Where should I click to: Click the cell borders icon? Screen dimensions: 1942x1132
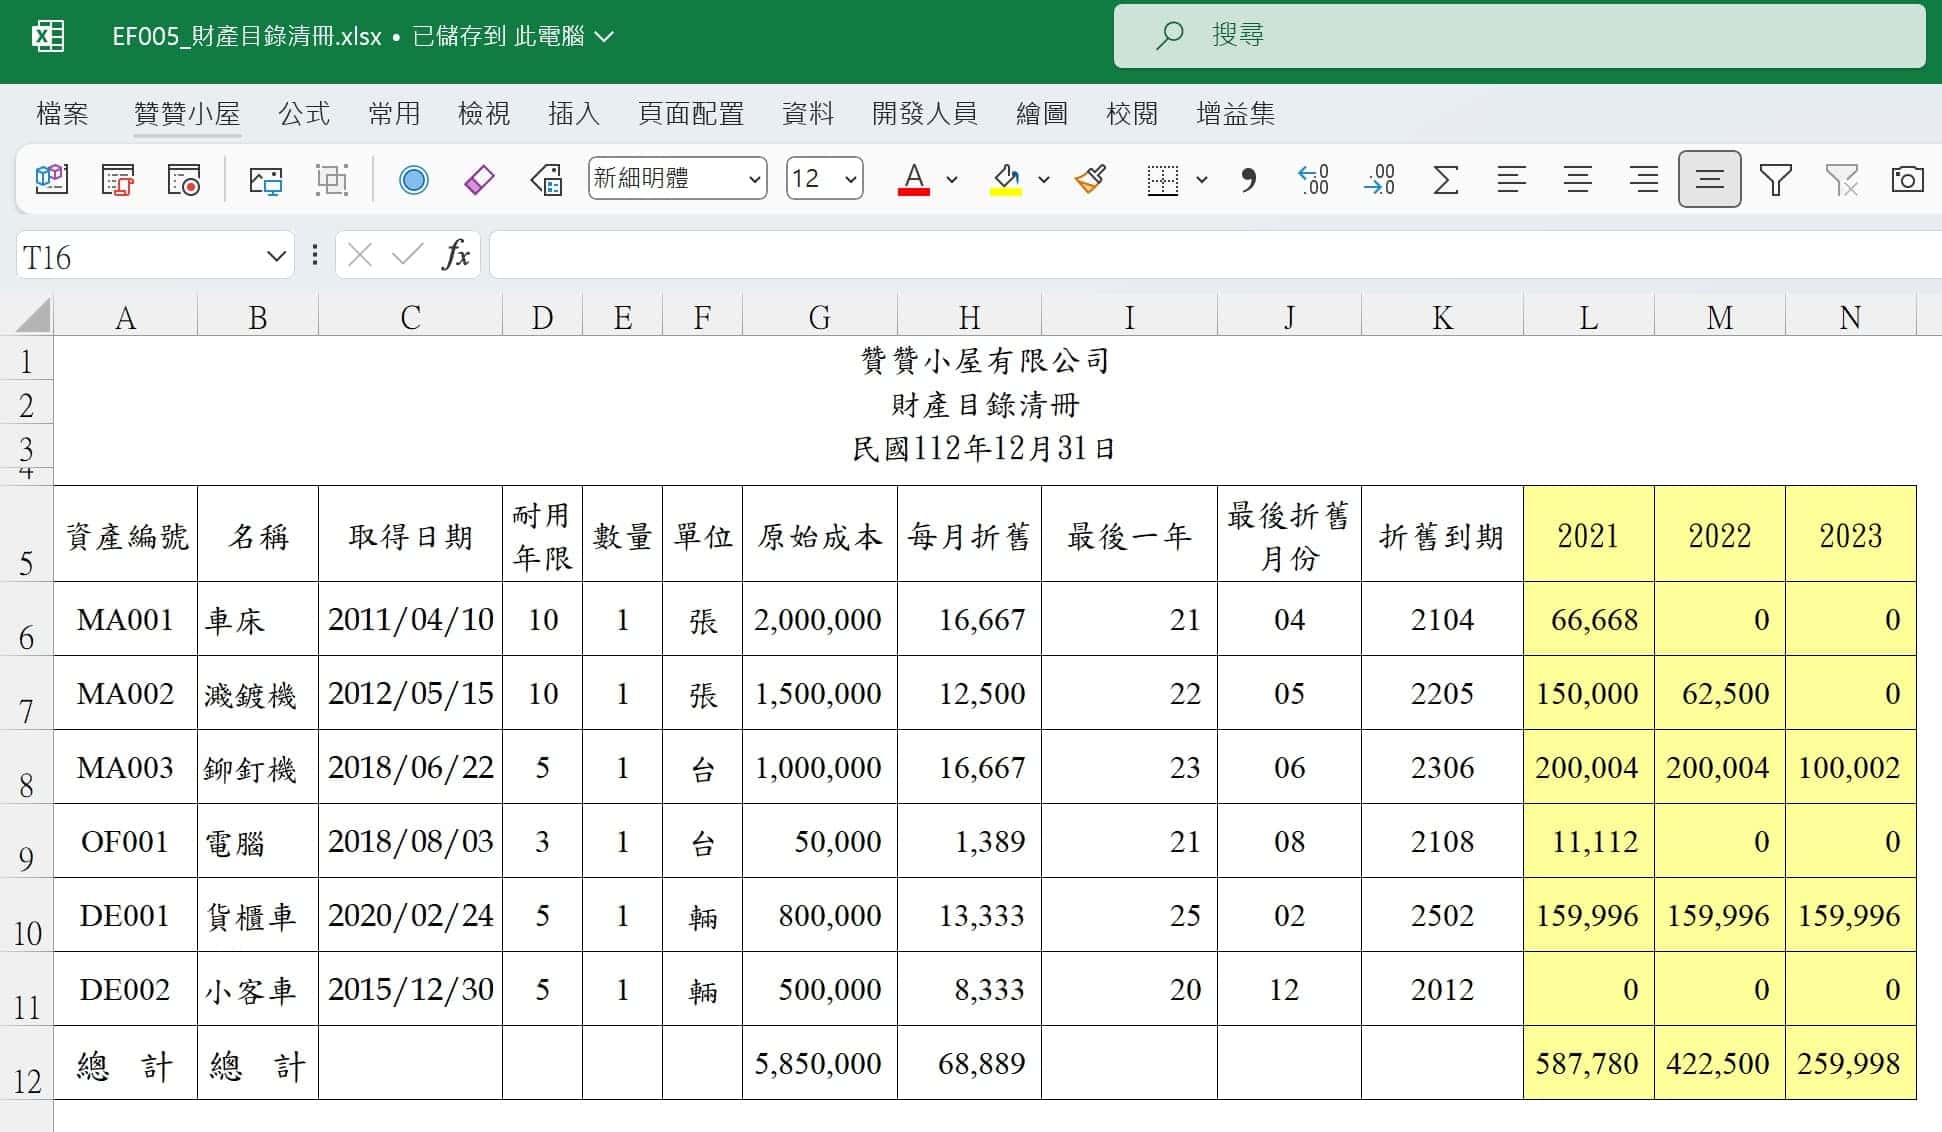pyautogui.click(x=1163, y=180)
